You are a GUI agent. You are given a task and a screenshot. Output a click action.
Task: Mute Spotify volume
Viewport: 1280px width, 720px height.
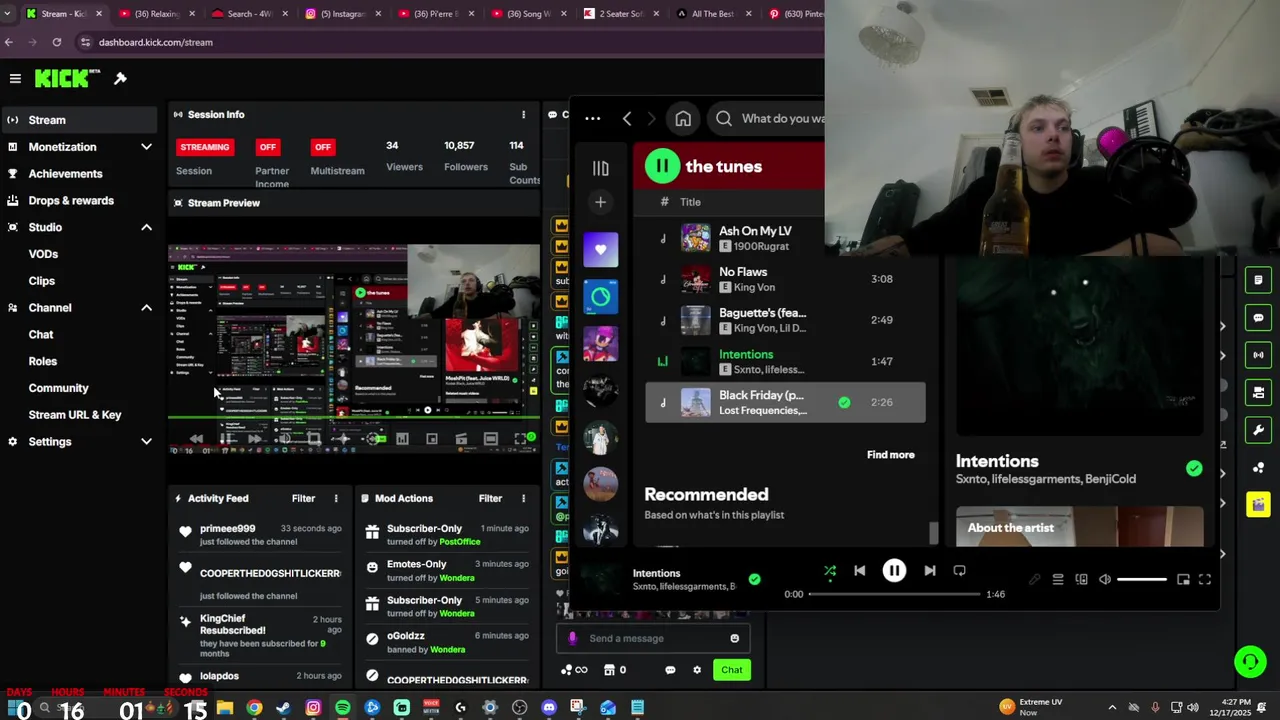[1105, 579]
